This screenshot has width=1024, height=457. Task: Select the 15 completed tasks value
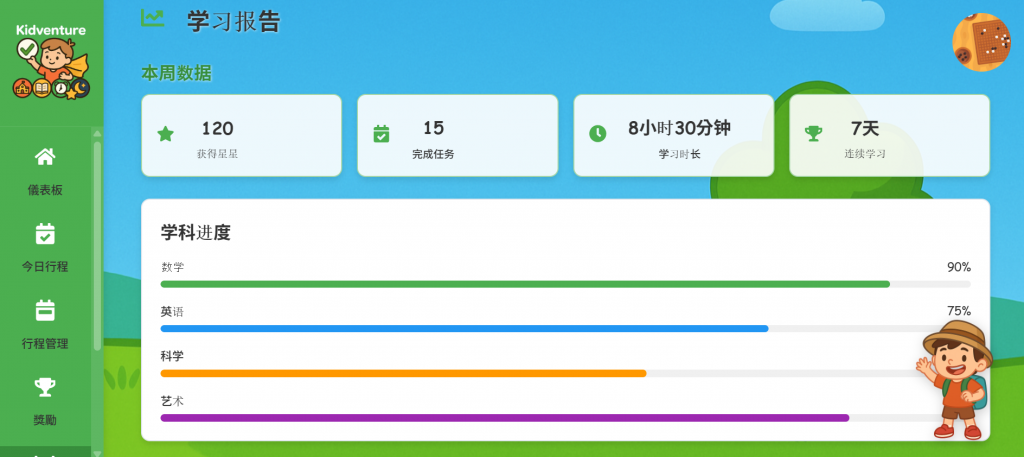point(434,127)
